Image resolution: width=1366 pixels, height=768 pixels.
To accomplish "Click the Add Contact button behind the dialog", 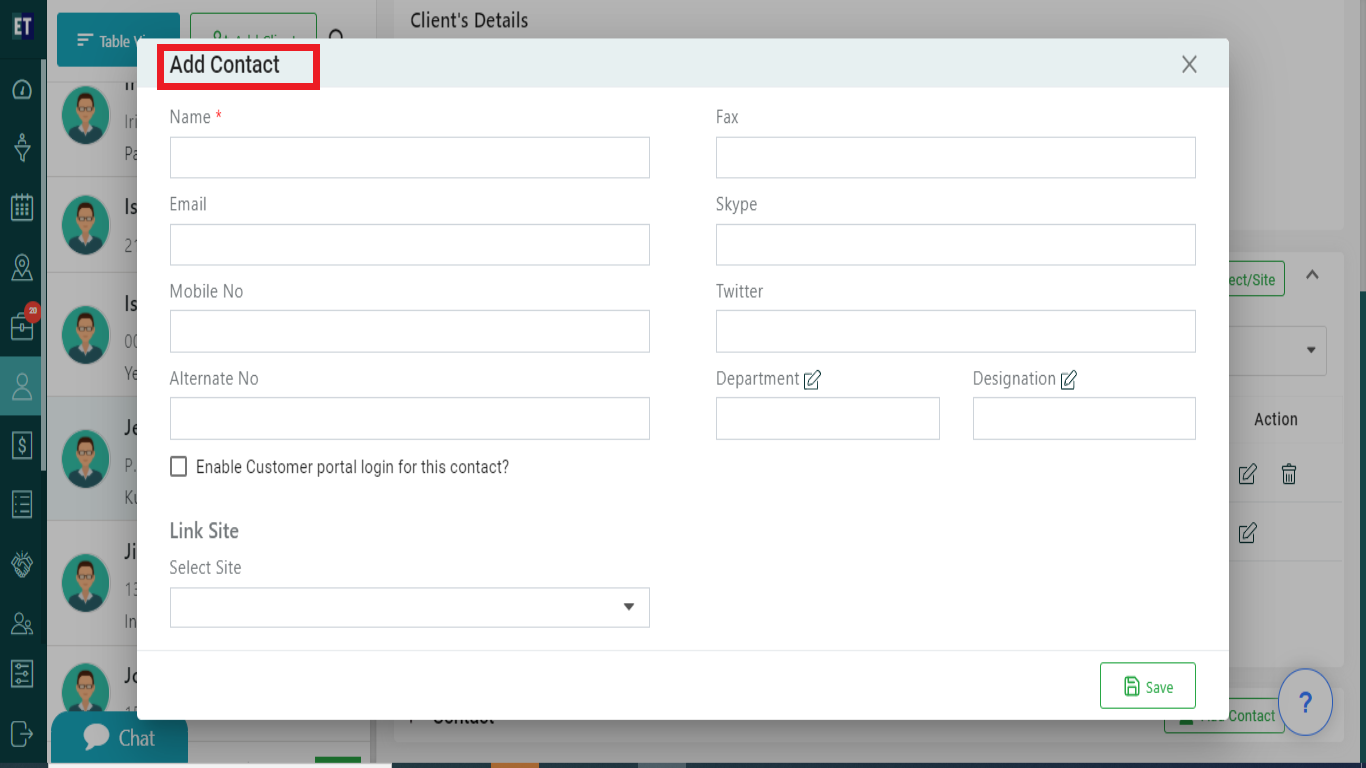I will click(x=1225, y=715).
